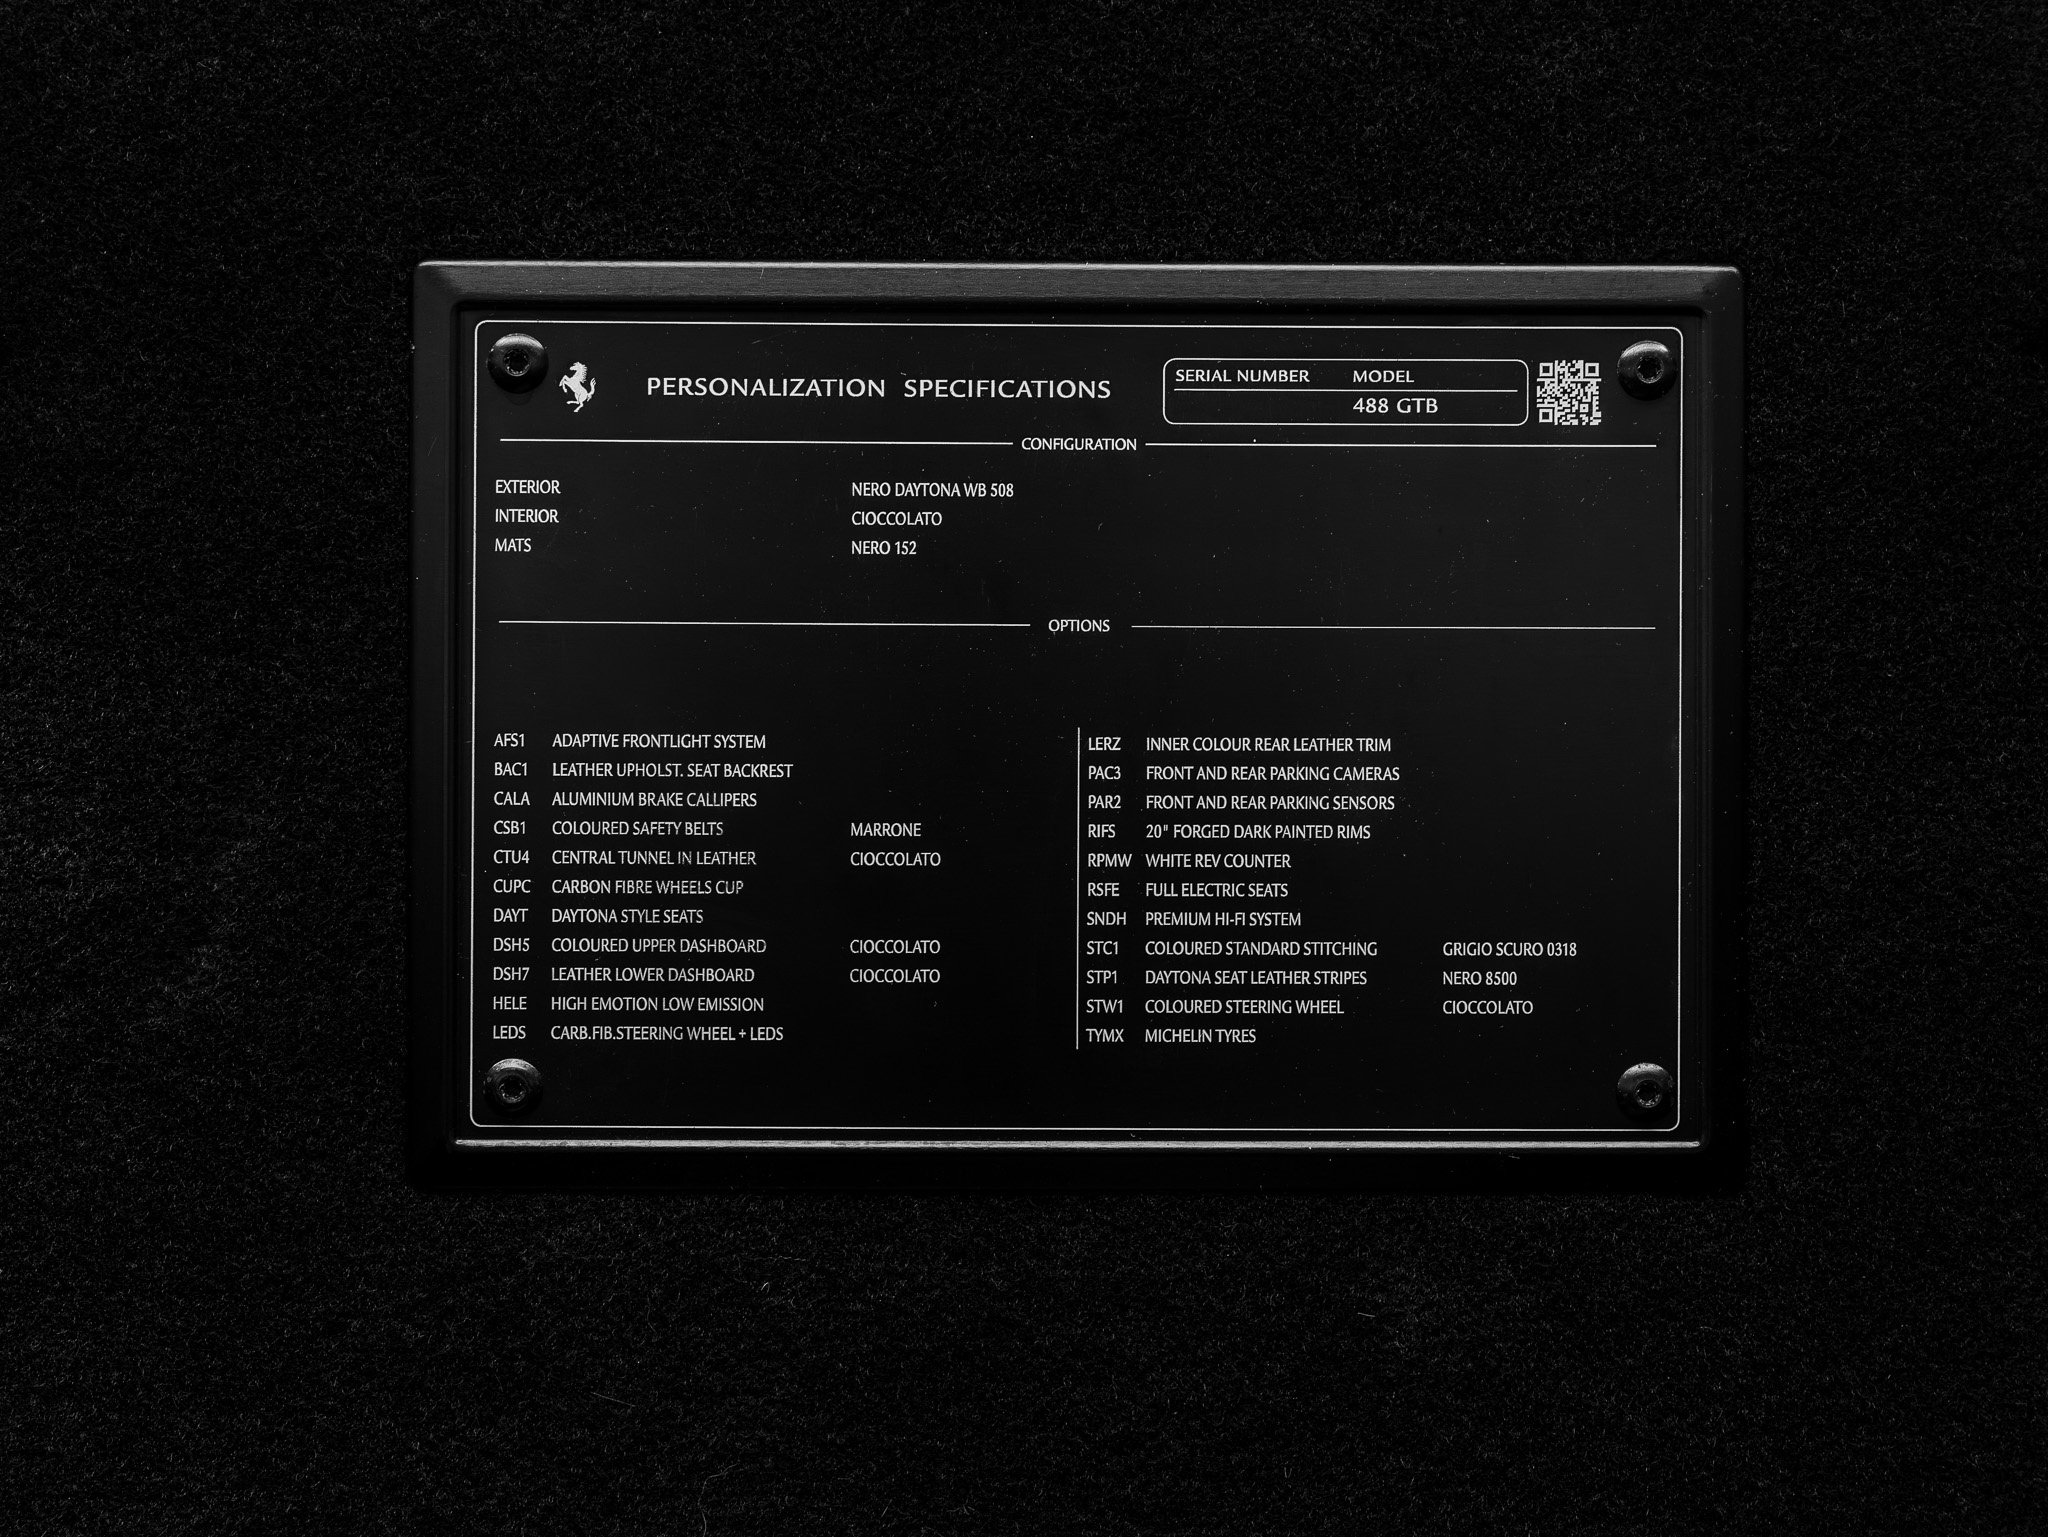Viewport: 2048px width, 1537px height.
Task: Click the QR code on the plate
Action: coord(1568,393)
